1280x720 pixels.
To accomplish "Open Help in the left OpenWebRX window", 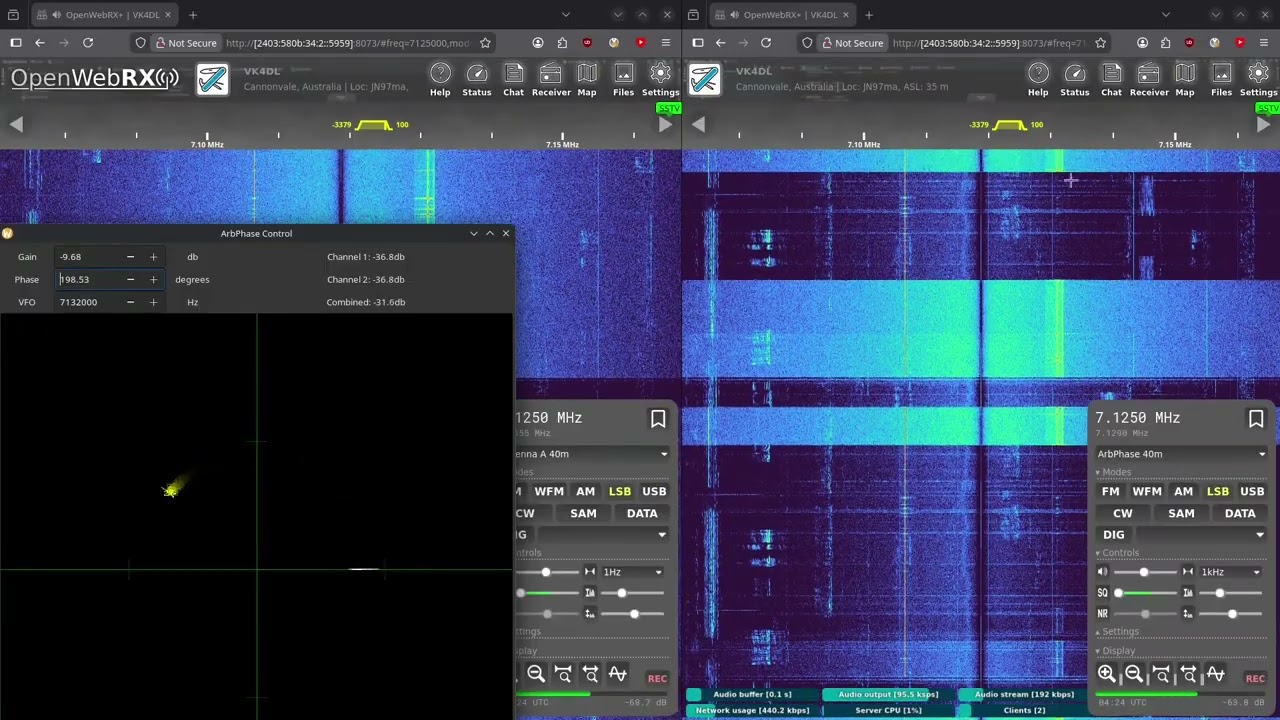I will point(440,80).
